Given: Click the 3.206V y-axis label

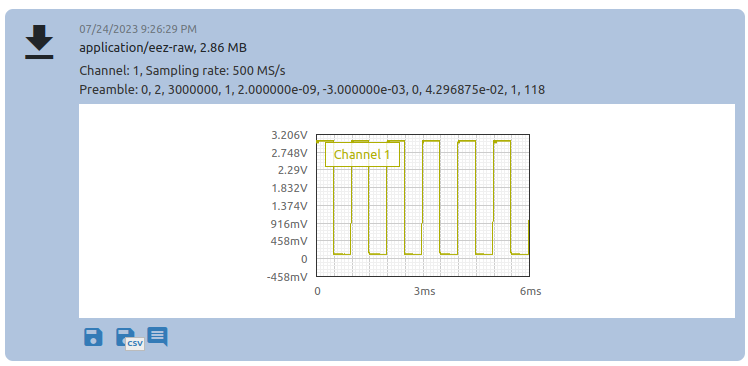Looking at the screenshot, I should pyautogui.click(x=289, y=135).
